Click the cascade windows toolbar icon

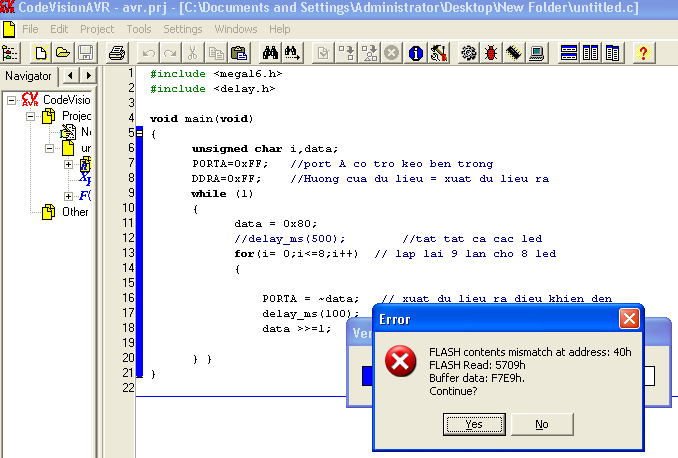coord(612,53)
